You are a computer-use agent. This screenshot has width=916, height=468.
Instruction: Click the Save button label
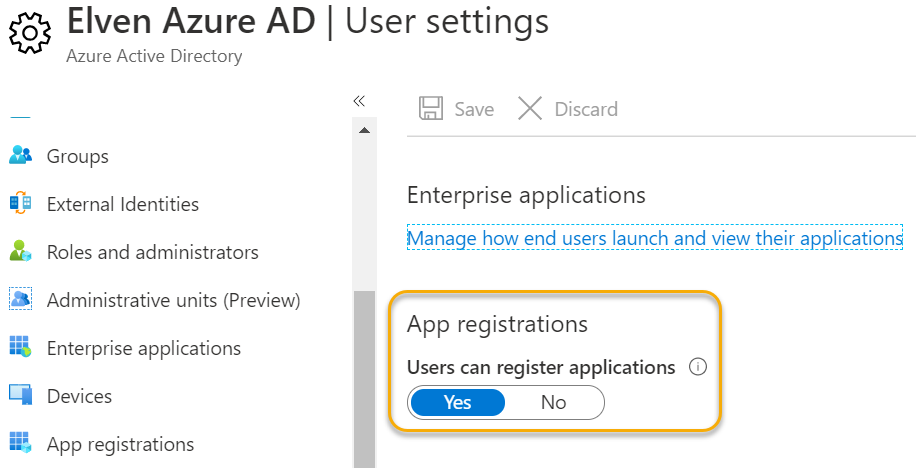click(474, 109)
